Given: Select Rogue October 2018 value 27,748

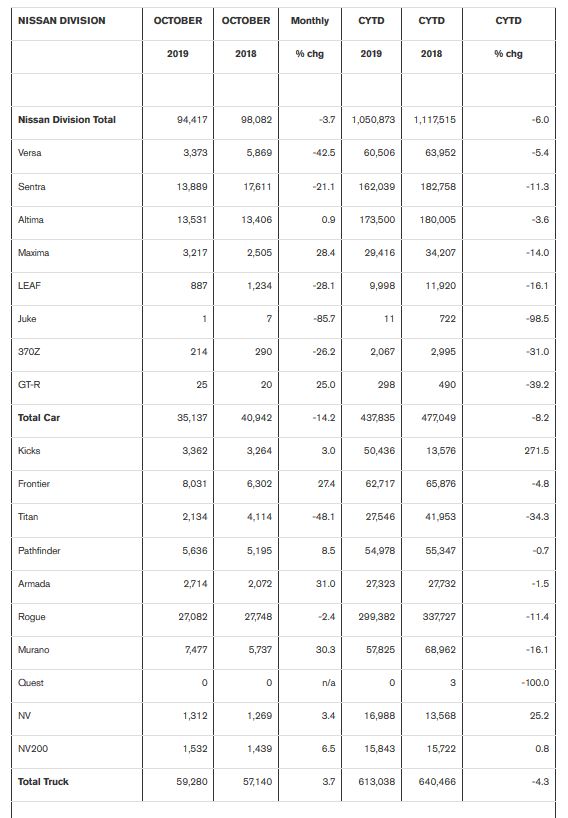Looking at the screenshot, I should tap(258, 616).
